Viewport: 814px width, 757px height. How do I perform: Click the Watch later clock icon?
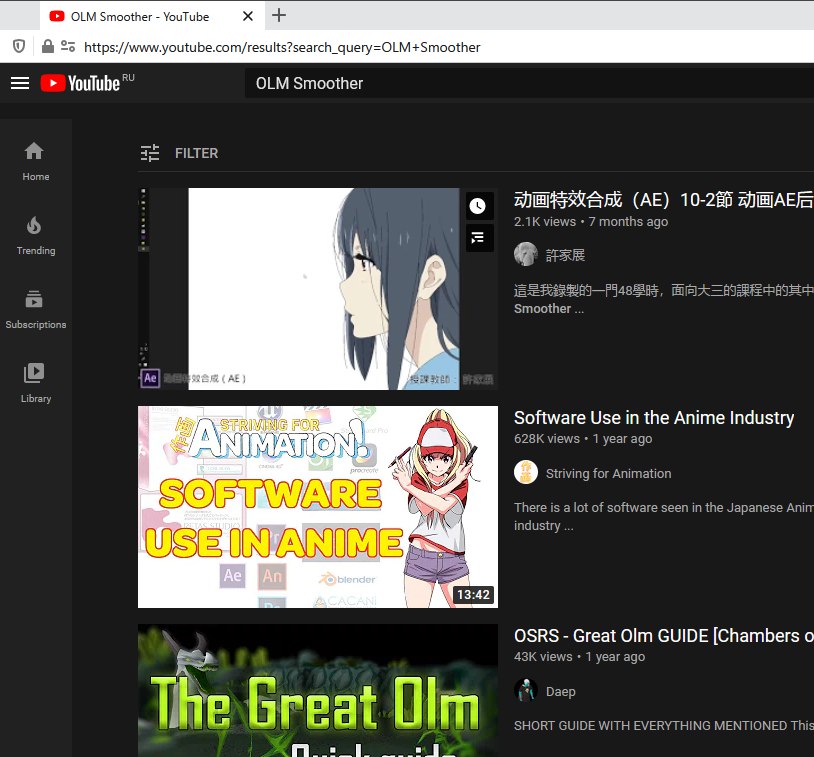pos(478,206)
